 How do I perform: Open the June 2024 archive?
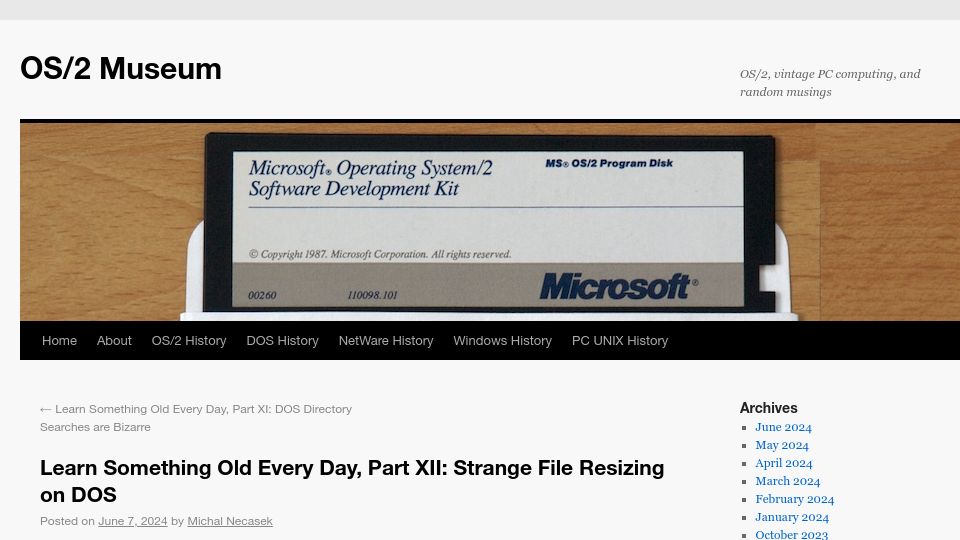(783, 427)
